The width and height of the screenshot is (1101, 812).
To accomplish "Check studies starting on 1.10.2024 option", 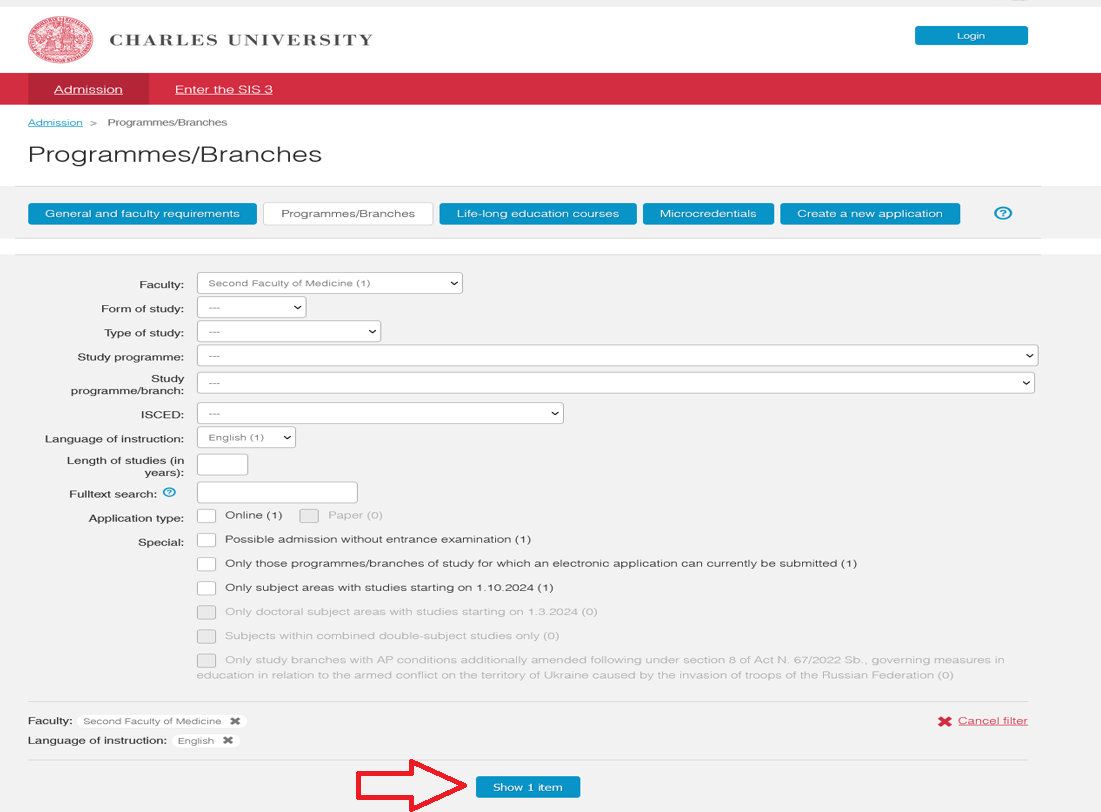I will pos(206,588).
